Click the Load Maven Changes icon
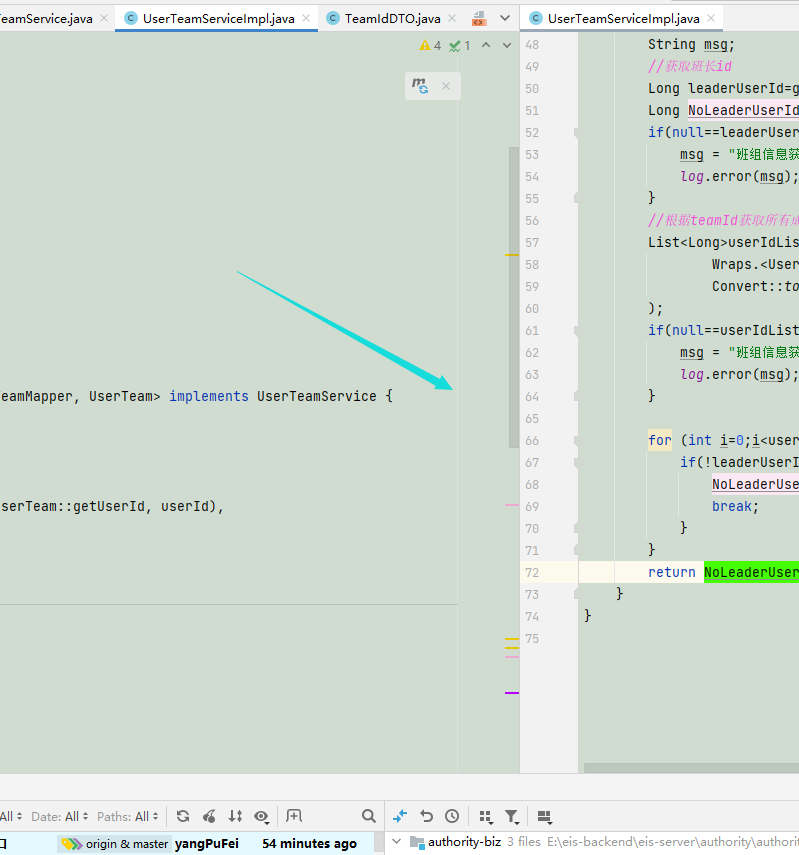Image resolution: width=799 pixels, height=855 pixels. pos(420,86)
